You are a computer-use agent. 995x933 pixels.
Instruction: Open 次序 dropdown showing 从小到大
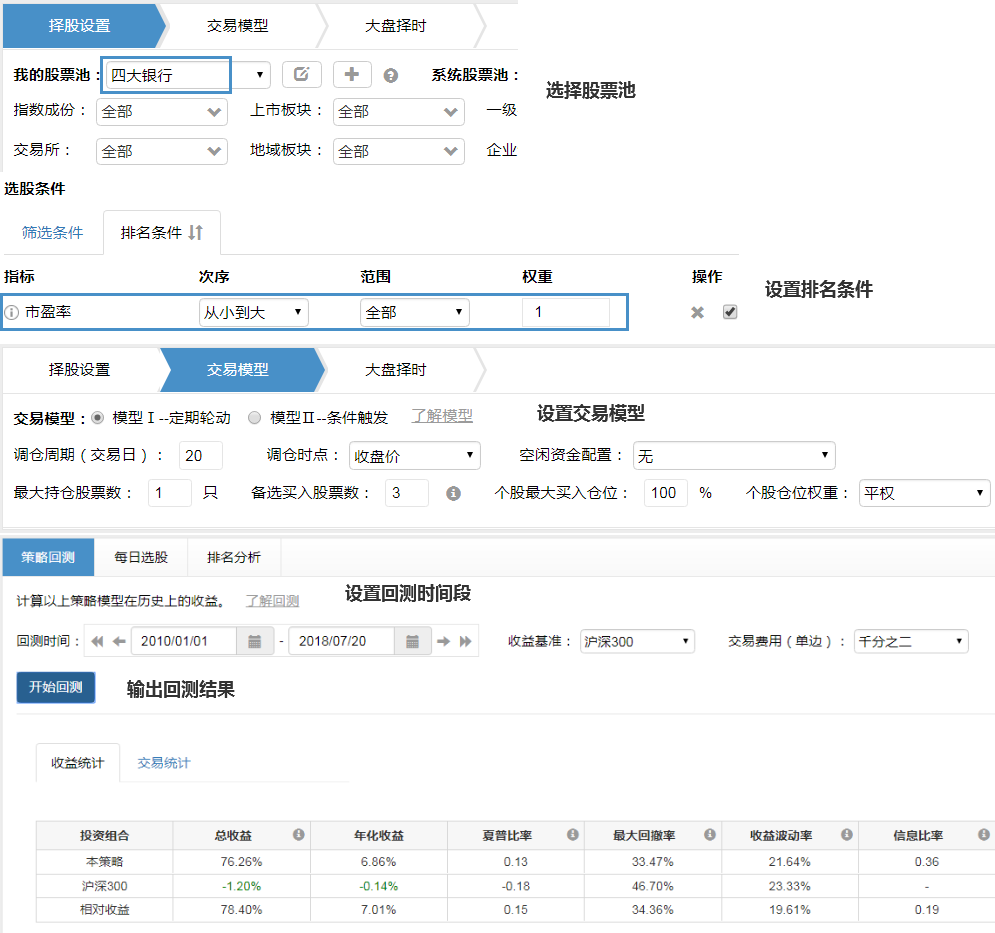click(253, 312)
